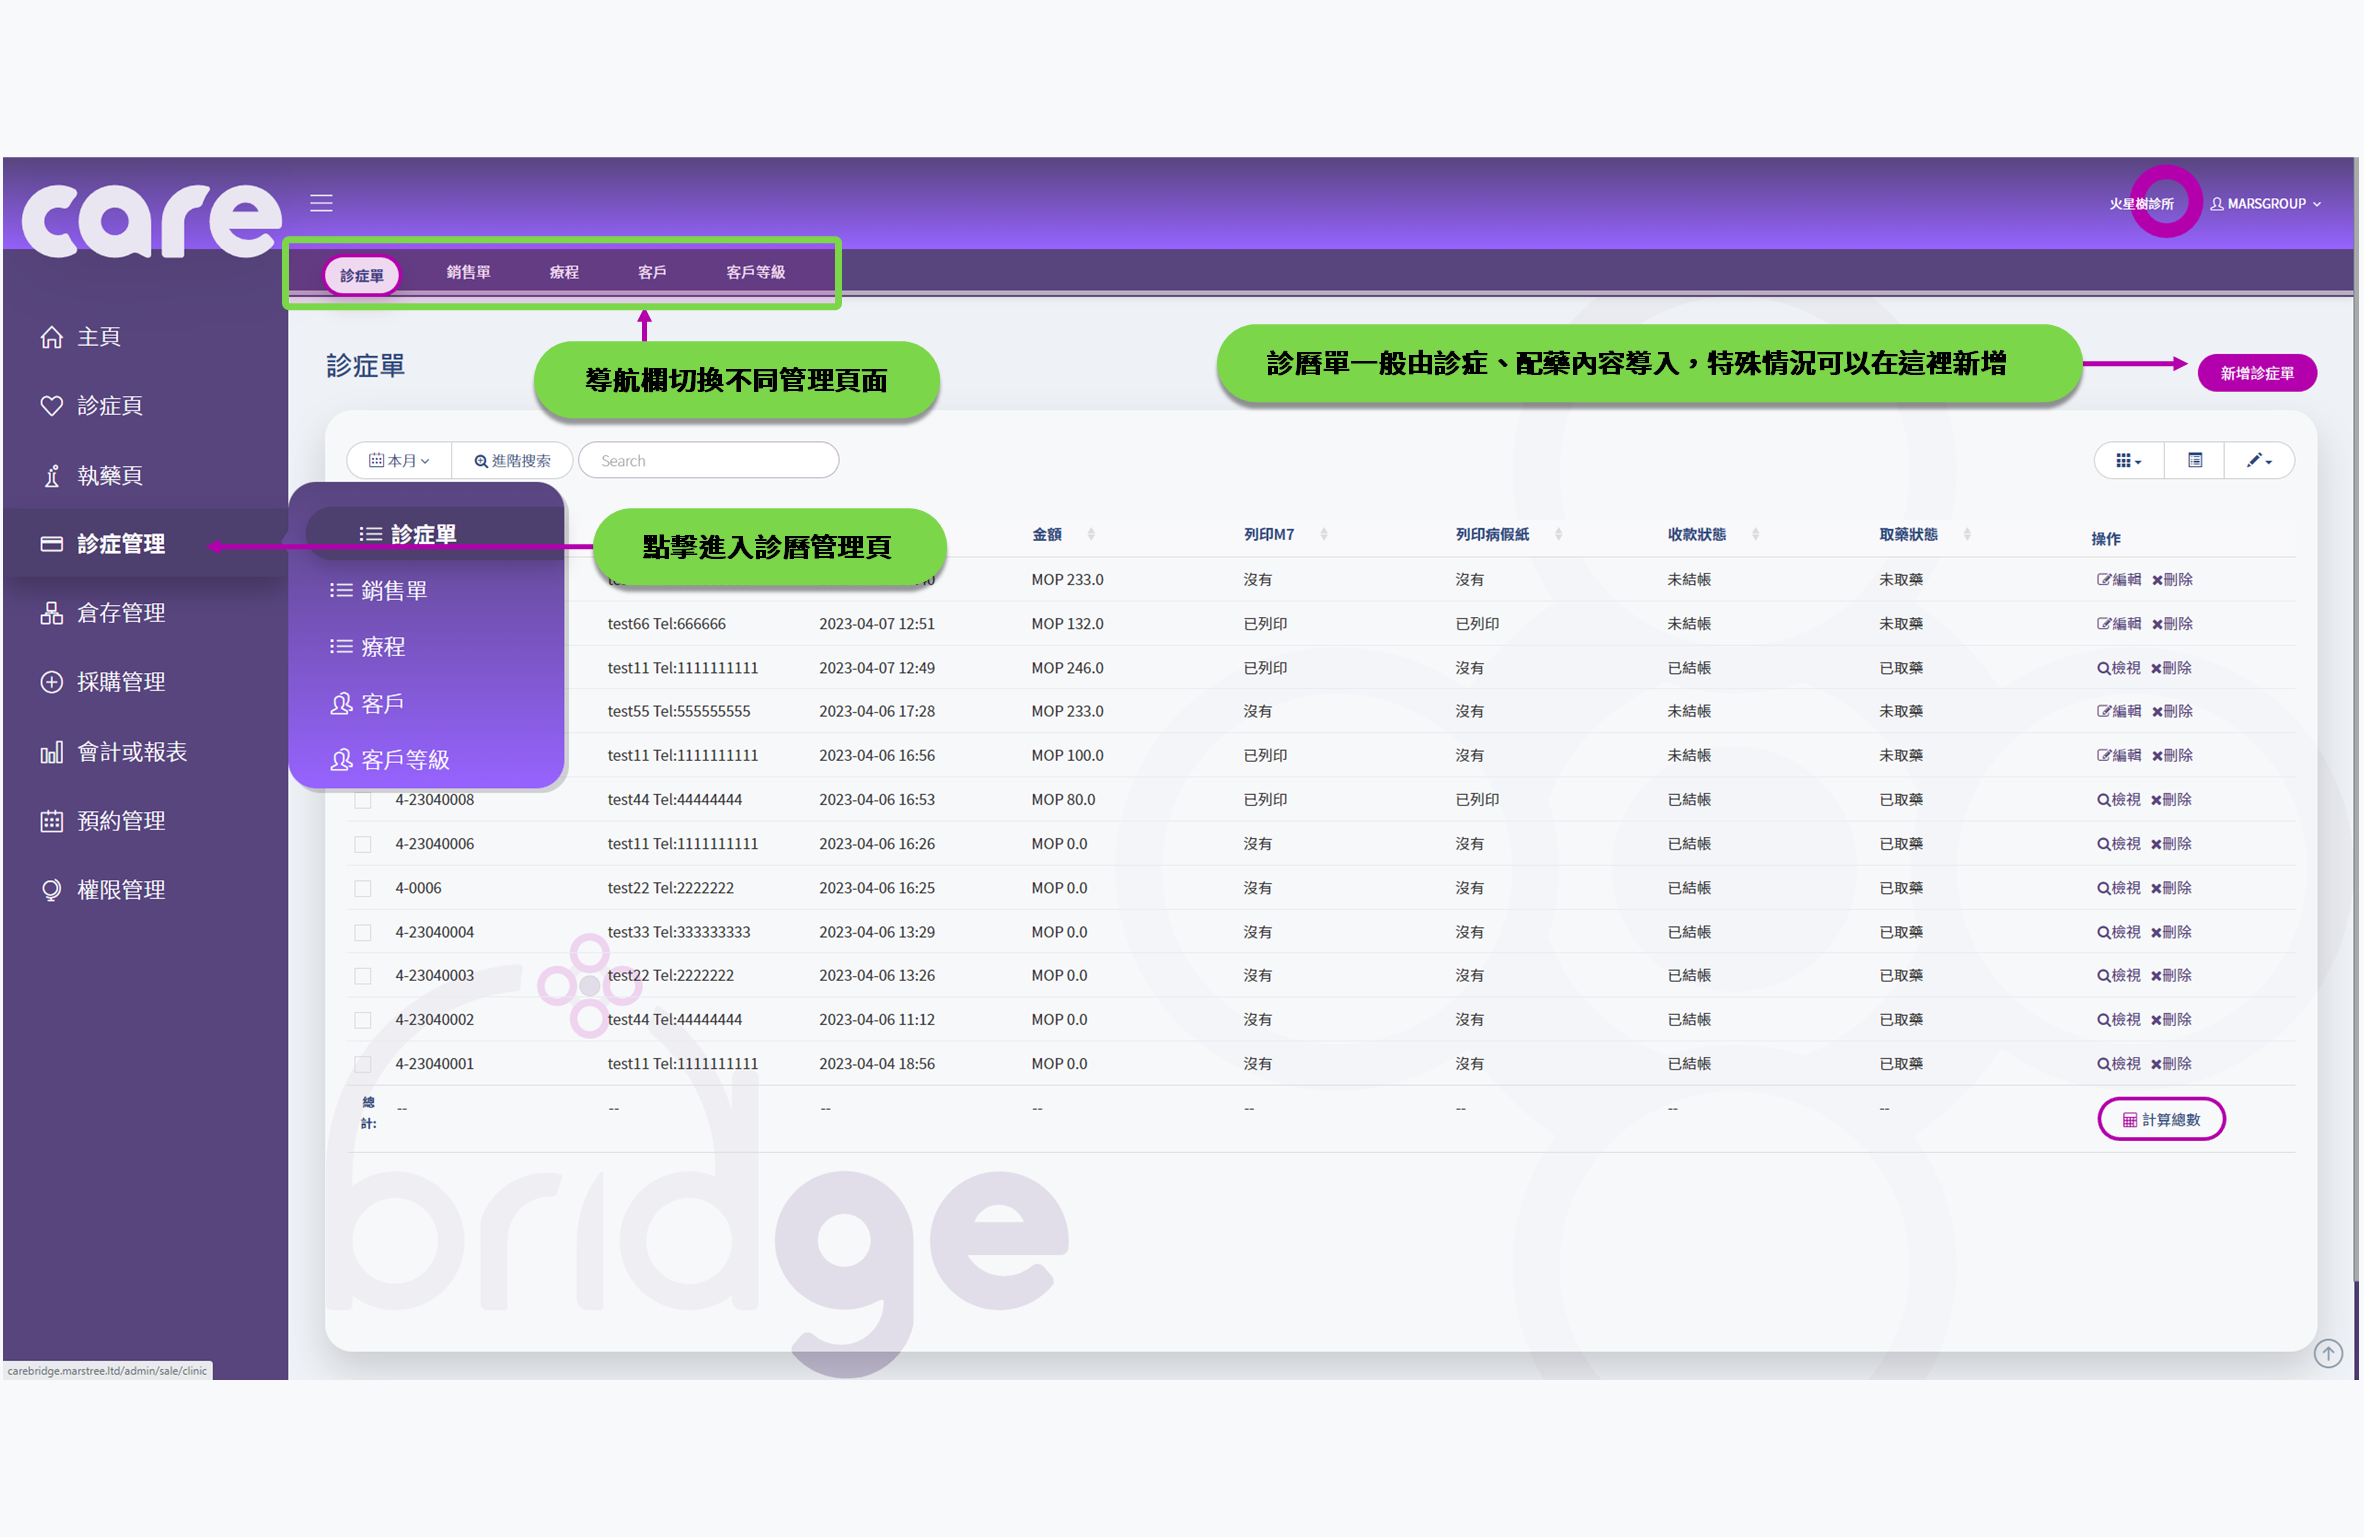Open 執藥頁 in the sidebar
2364x1537 pixels.
tap(108, 475)
